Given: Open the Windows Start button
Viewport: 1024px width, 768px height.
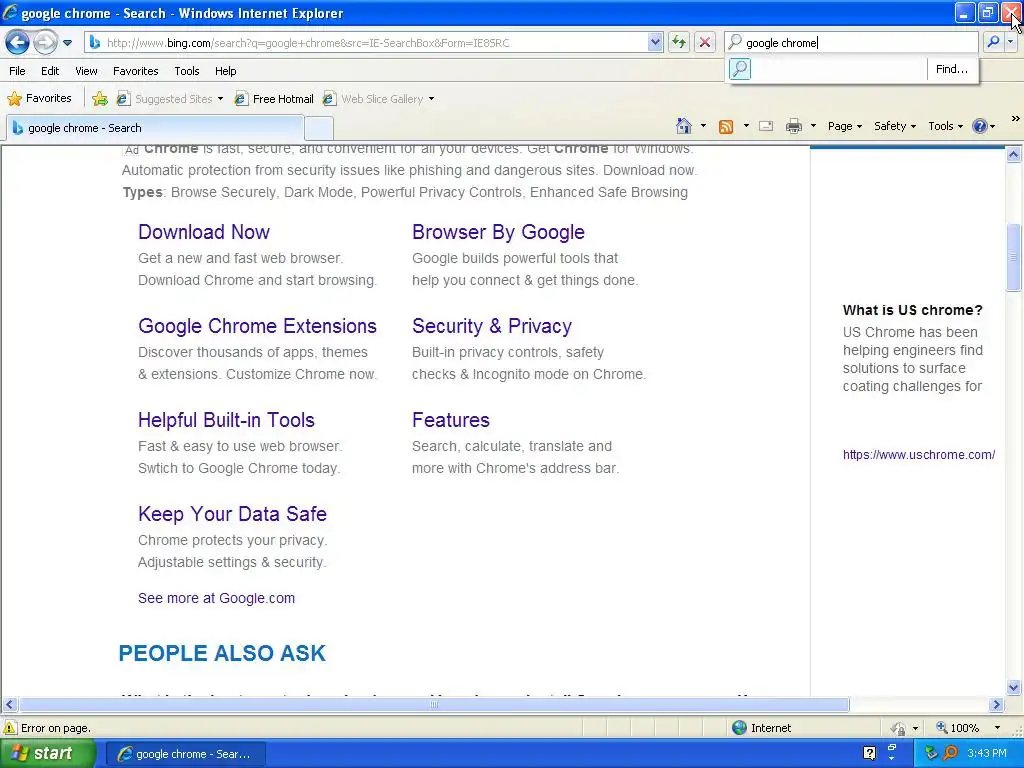Looking at the screenshot, I should pos(47,754).
